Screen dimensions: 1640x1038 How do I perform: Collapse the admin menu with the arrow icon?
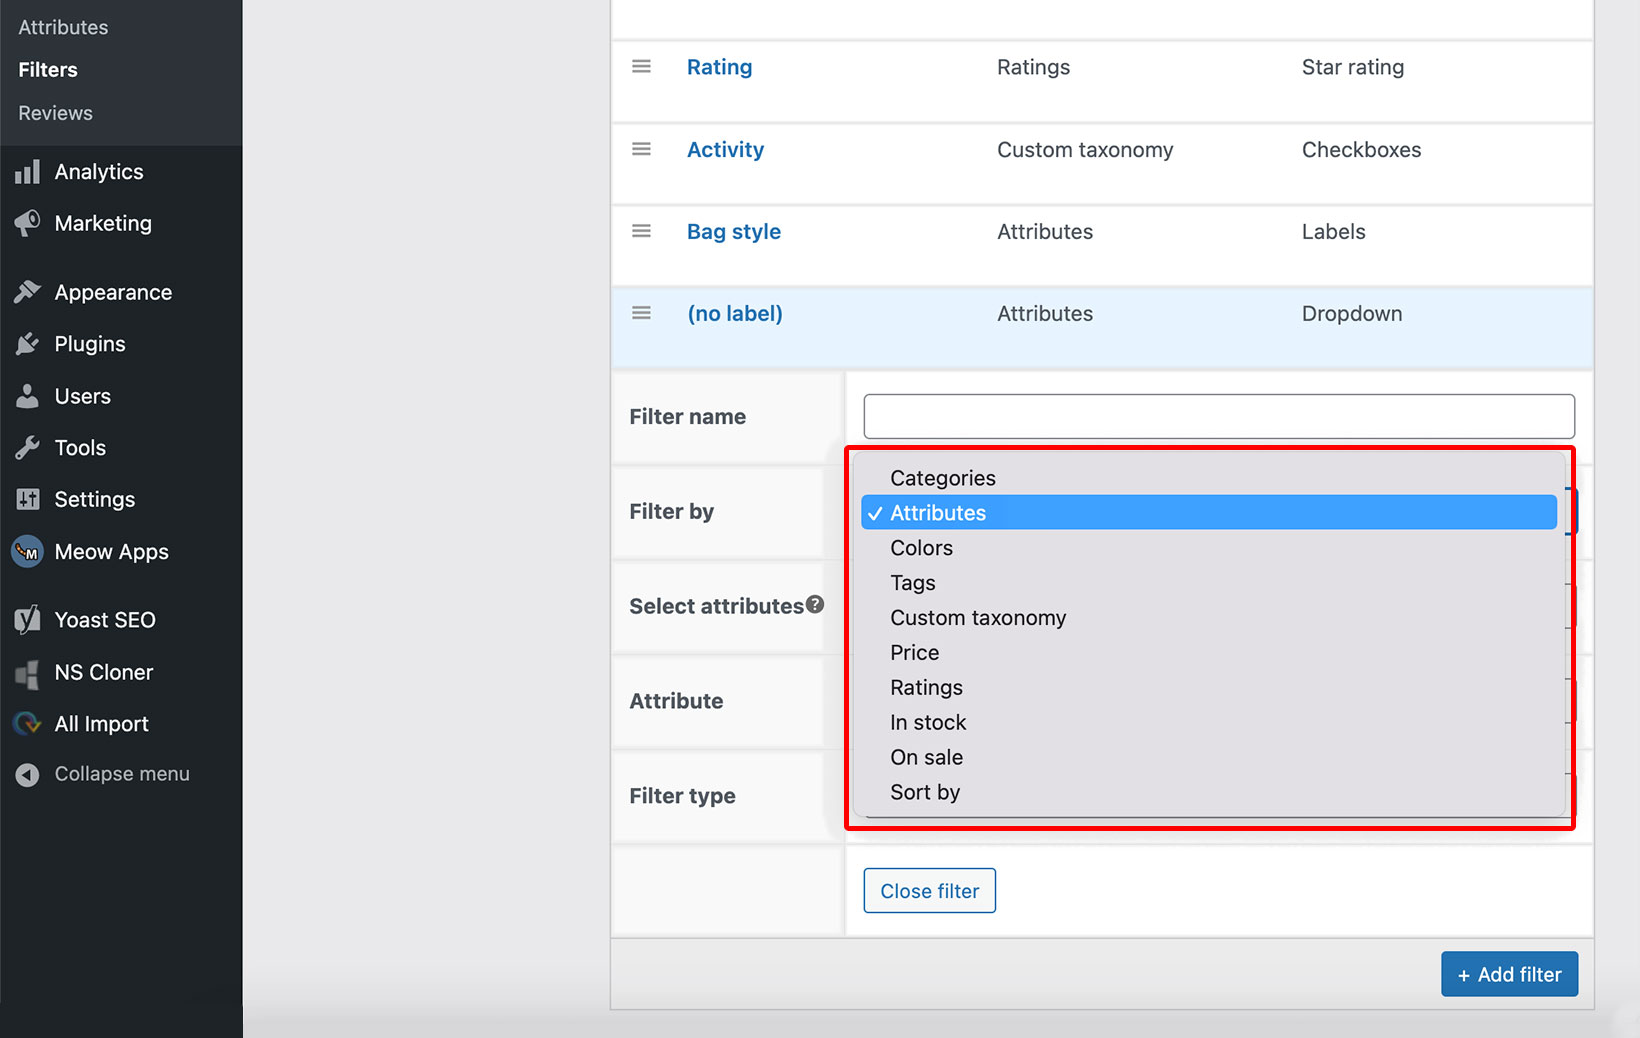27,773
